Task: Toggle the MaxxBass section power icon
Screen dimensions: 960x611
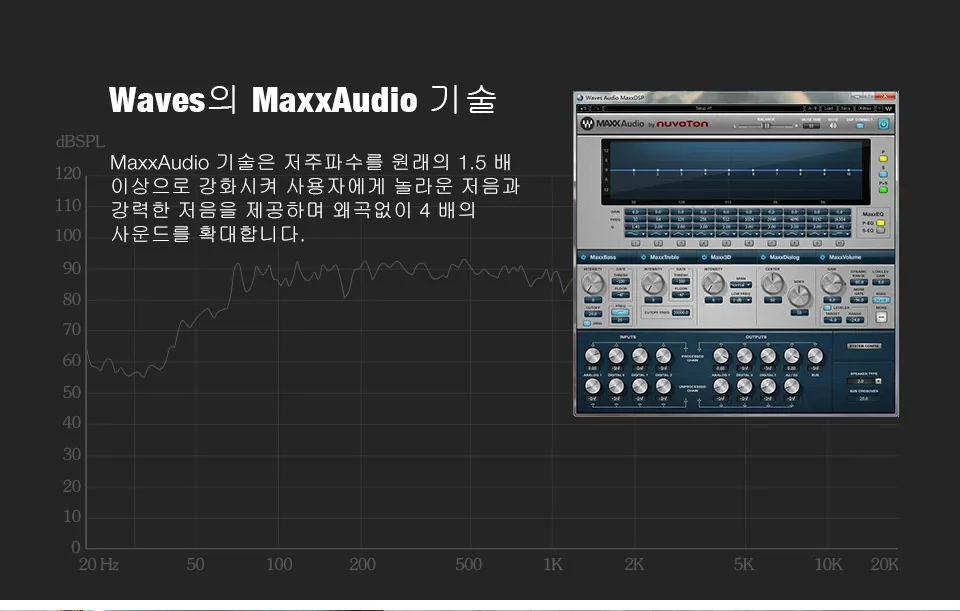Action: [x=583, y=257]
